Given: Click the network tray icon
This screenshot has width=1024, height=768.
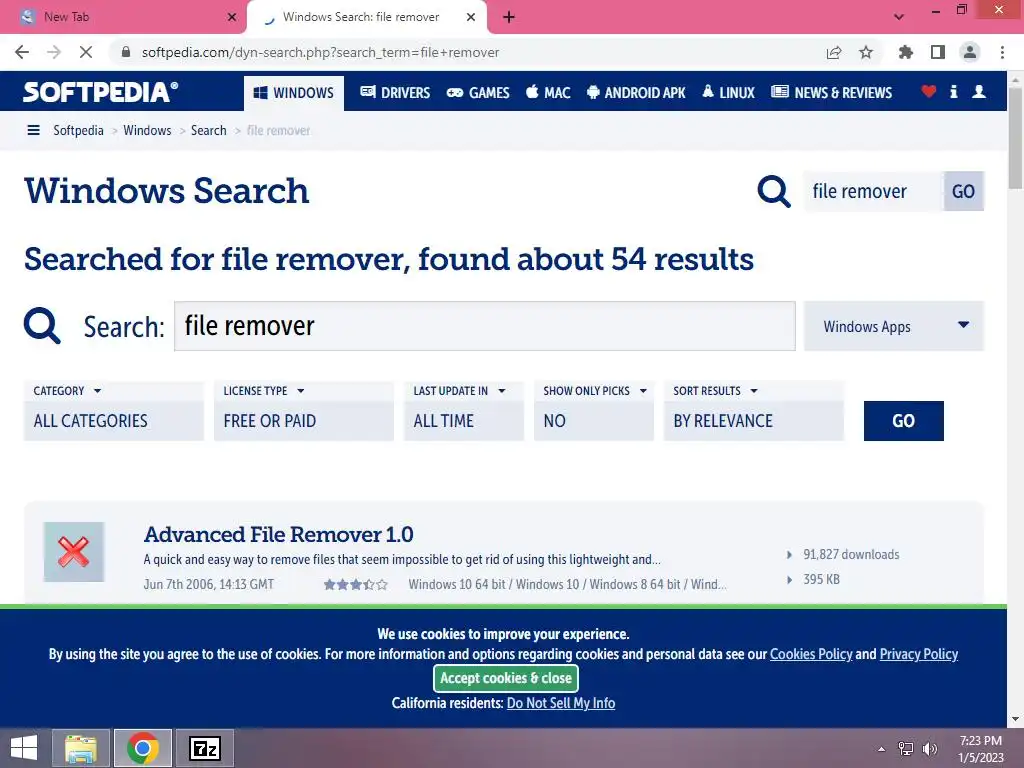Looking at the screenshot, I should point(906,749).
